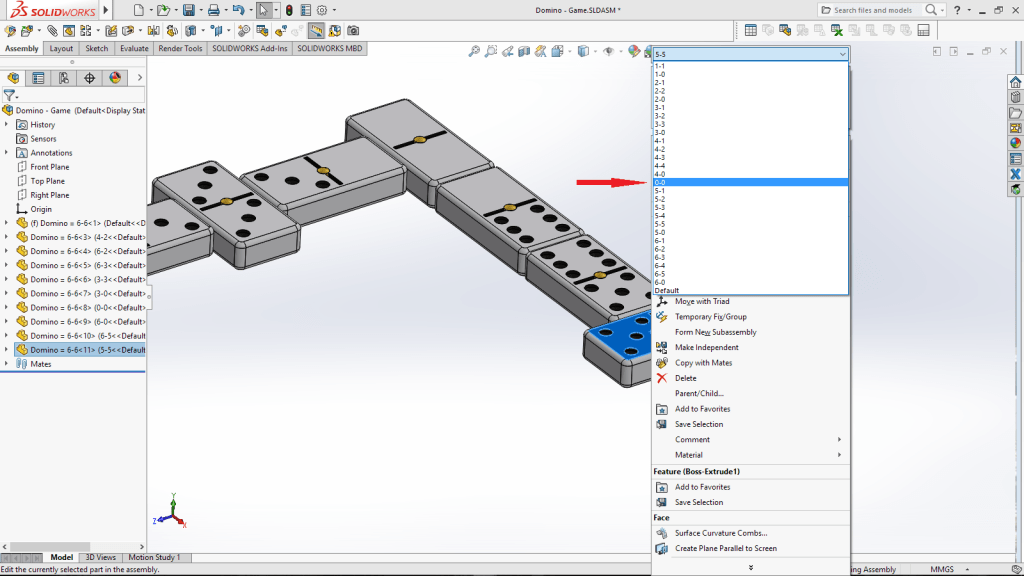Click the Edit Appearance icon
The image size is (1024, 576).
click(x=635, y=50)
